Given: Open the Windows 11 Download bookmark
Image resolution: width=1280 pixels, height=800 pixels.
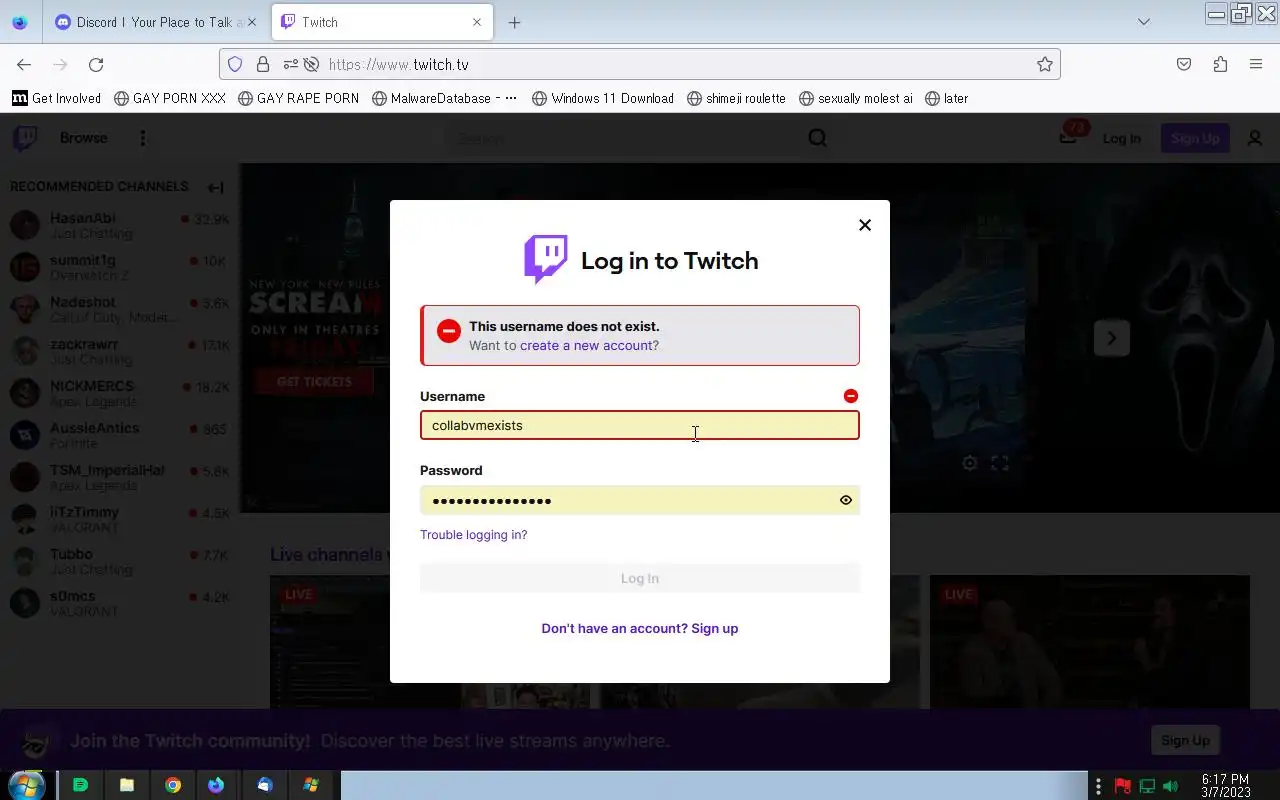Looking at the screenshot, I should [x=603, y=98].
